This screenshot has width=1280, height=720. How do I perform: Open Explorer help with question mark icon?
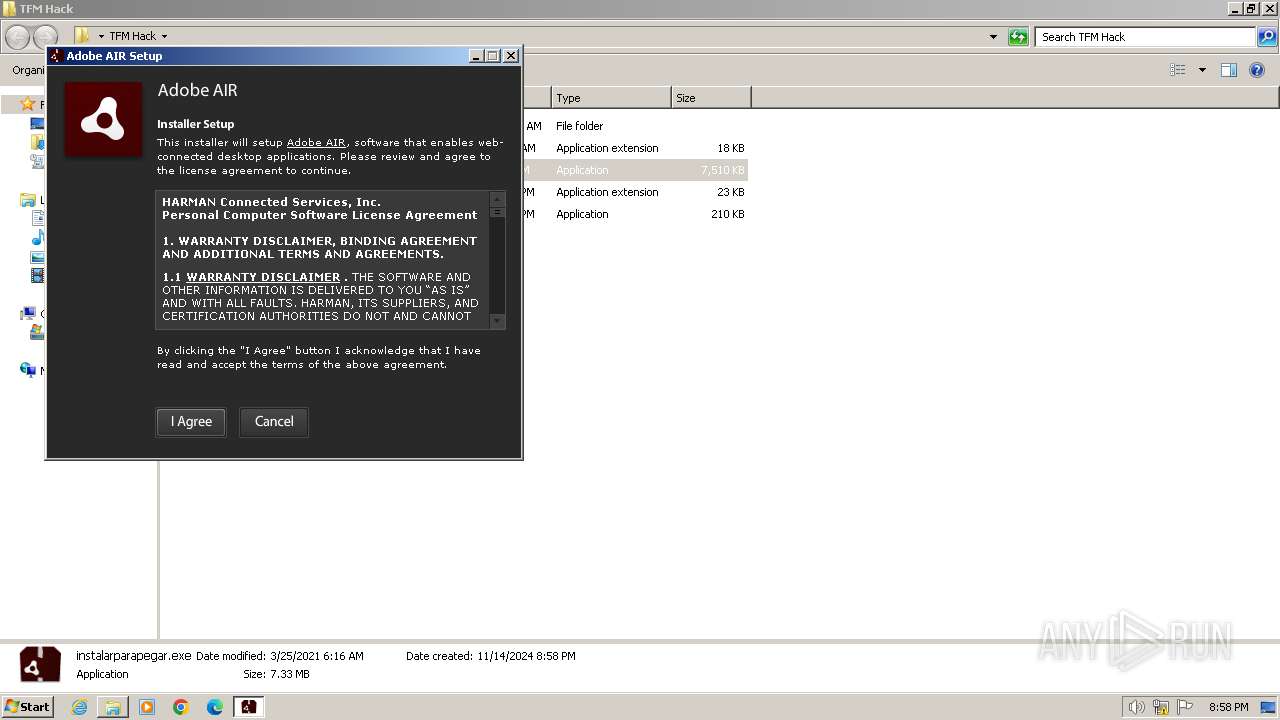click(1257, 70)
